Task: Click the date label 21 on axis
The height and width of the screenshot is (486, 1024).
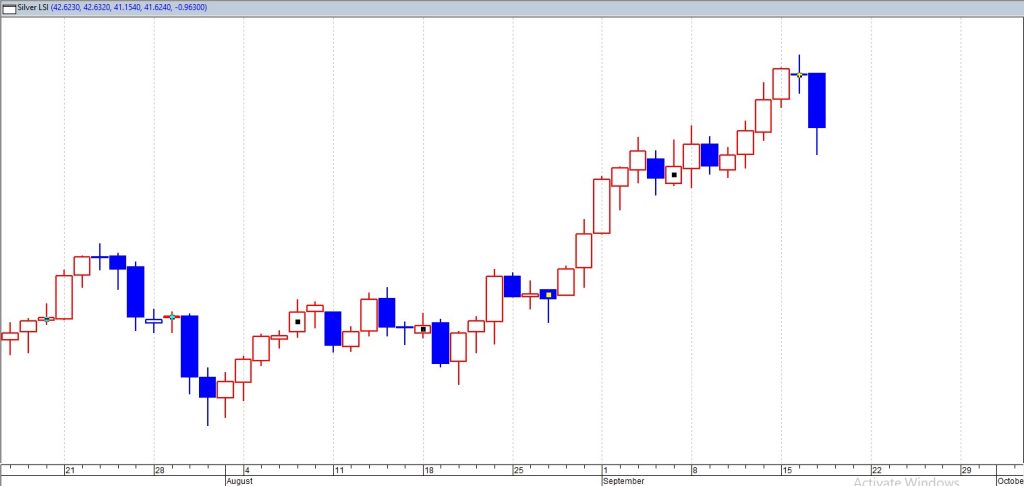Action: click(70, 470)
